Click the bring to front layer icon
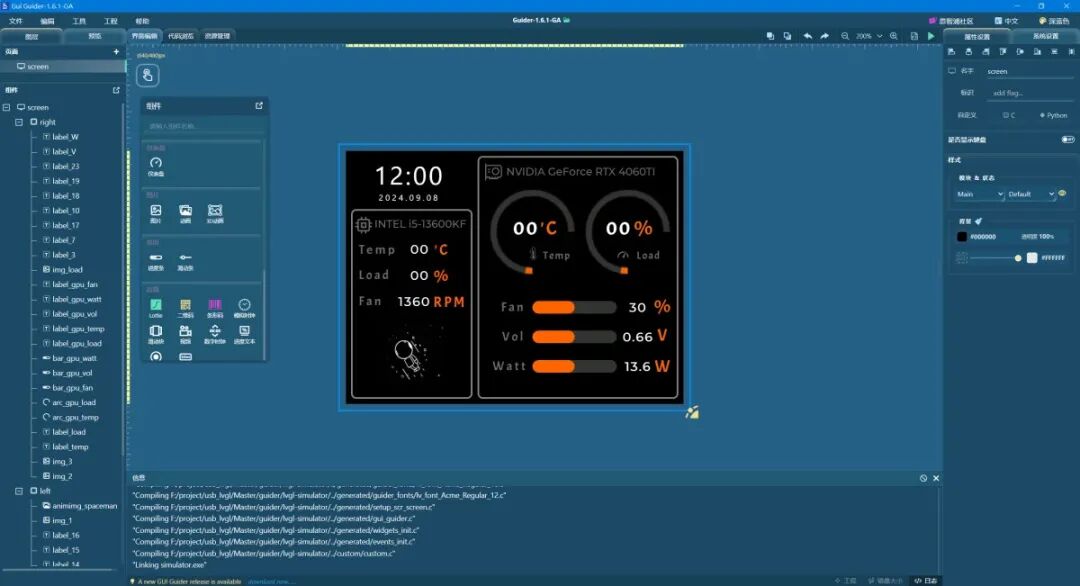The image size is (1080, 586). pos(770,36)
